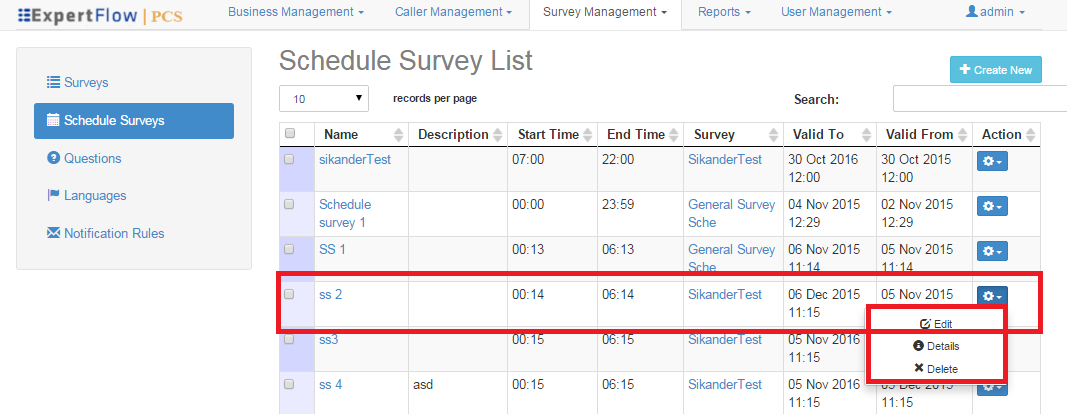Select Delete in the action menu
Viewport: 1067px width, 414px height.
pos(935,369)
